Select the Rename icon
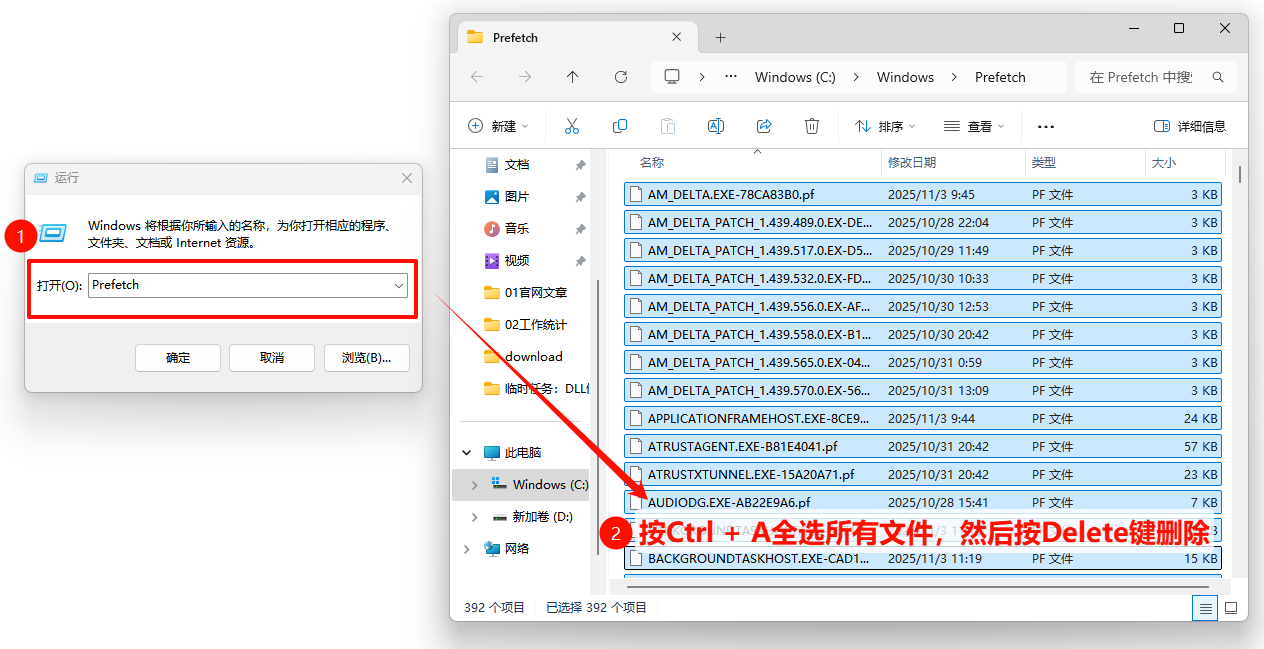 click(715, 125)
